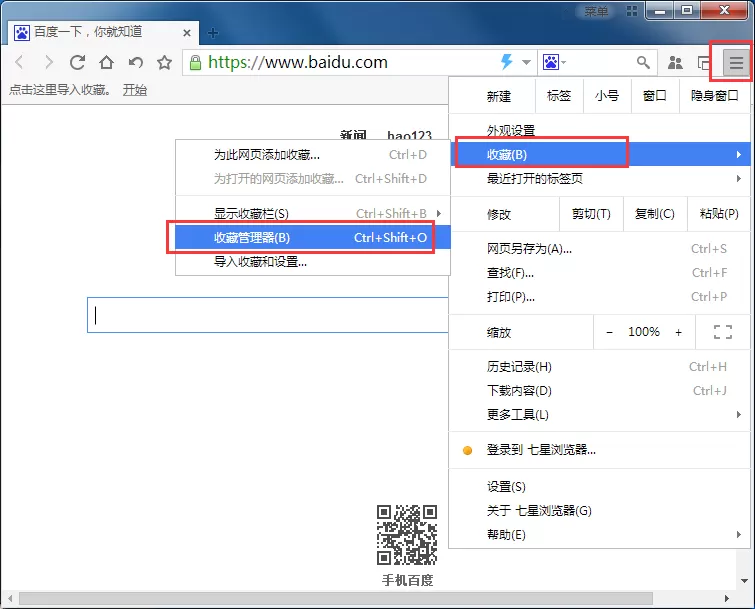Click 窗口 new window option

(655, 96)
